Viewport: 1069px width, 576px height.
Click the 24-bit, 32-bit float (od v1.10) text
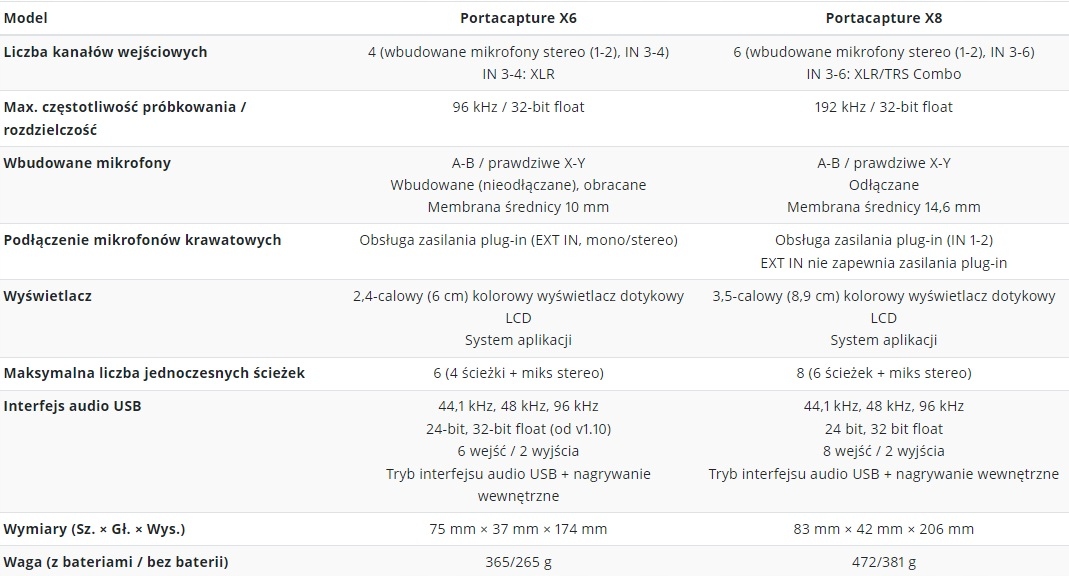[x=518, y=429]
